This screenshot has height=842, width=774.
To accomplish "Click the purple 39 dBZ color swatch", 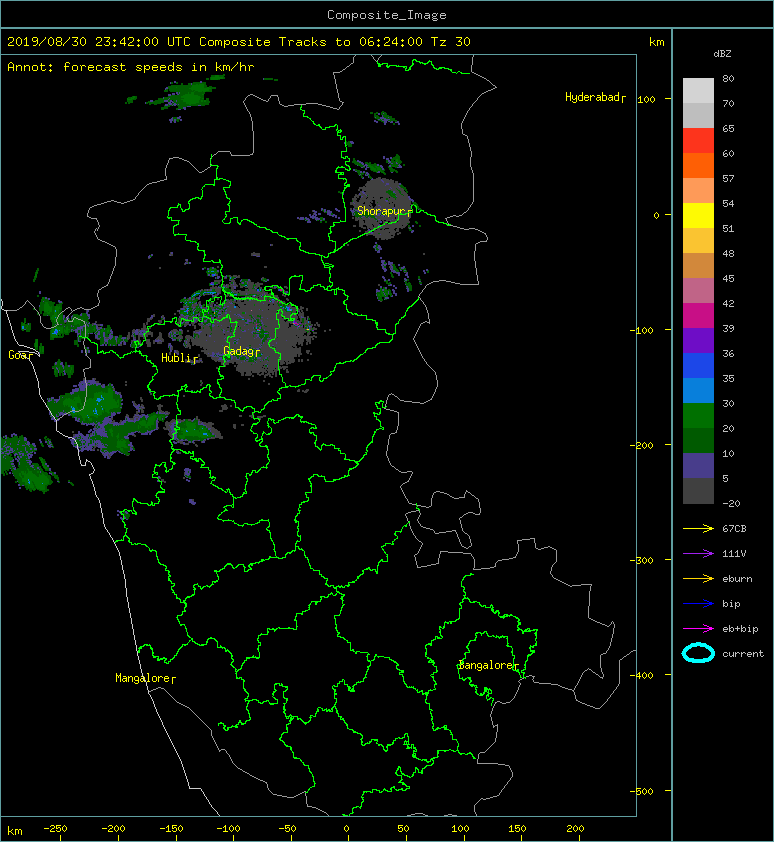I will (x=698, y=340).
